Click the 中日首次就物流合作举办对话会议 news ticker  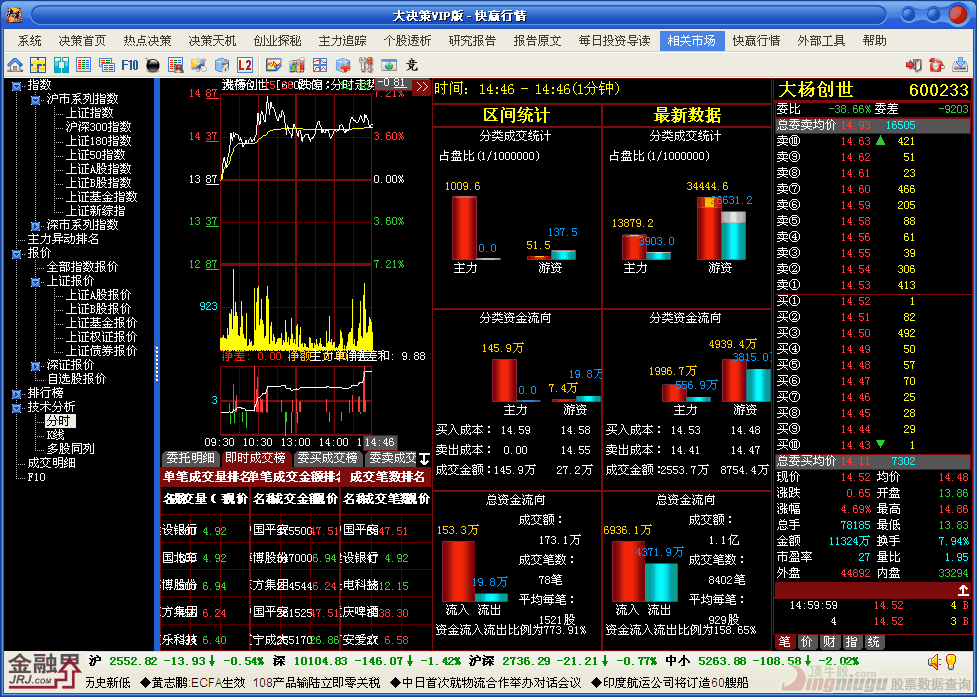485,683
